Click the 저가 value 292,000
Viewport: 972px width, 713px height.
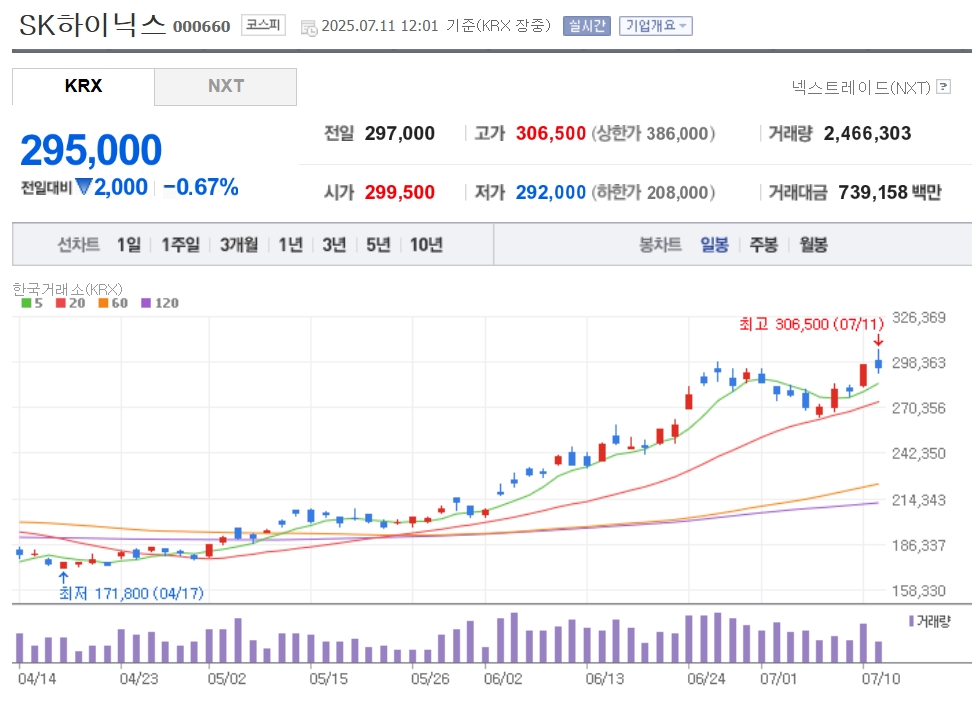(x=550, y=192)
